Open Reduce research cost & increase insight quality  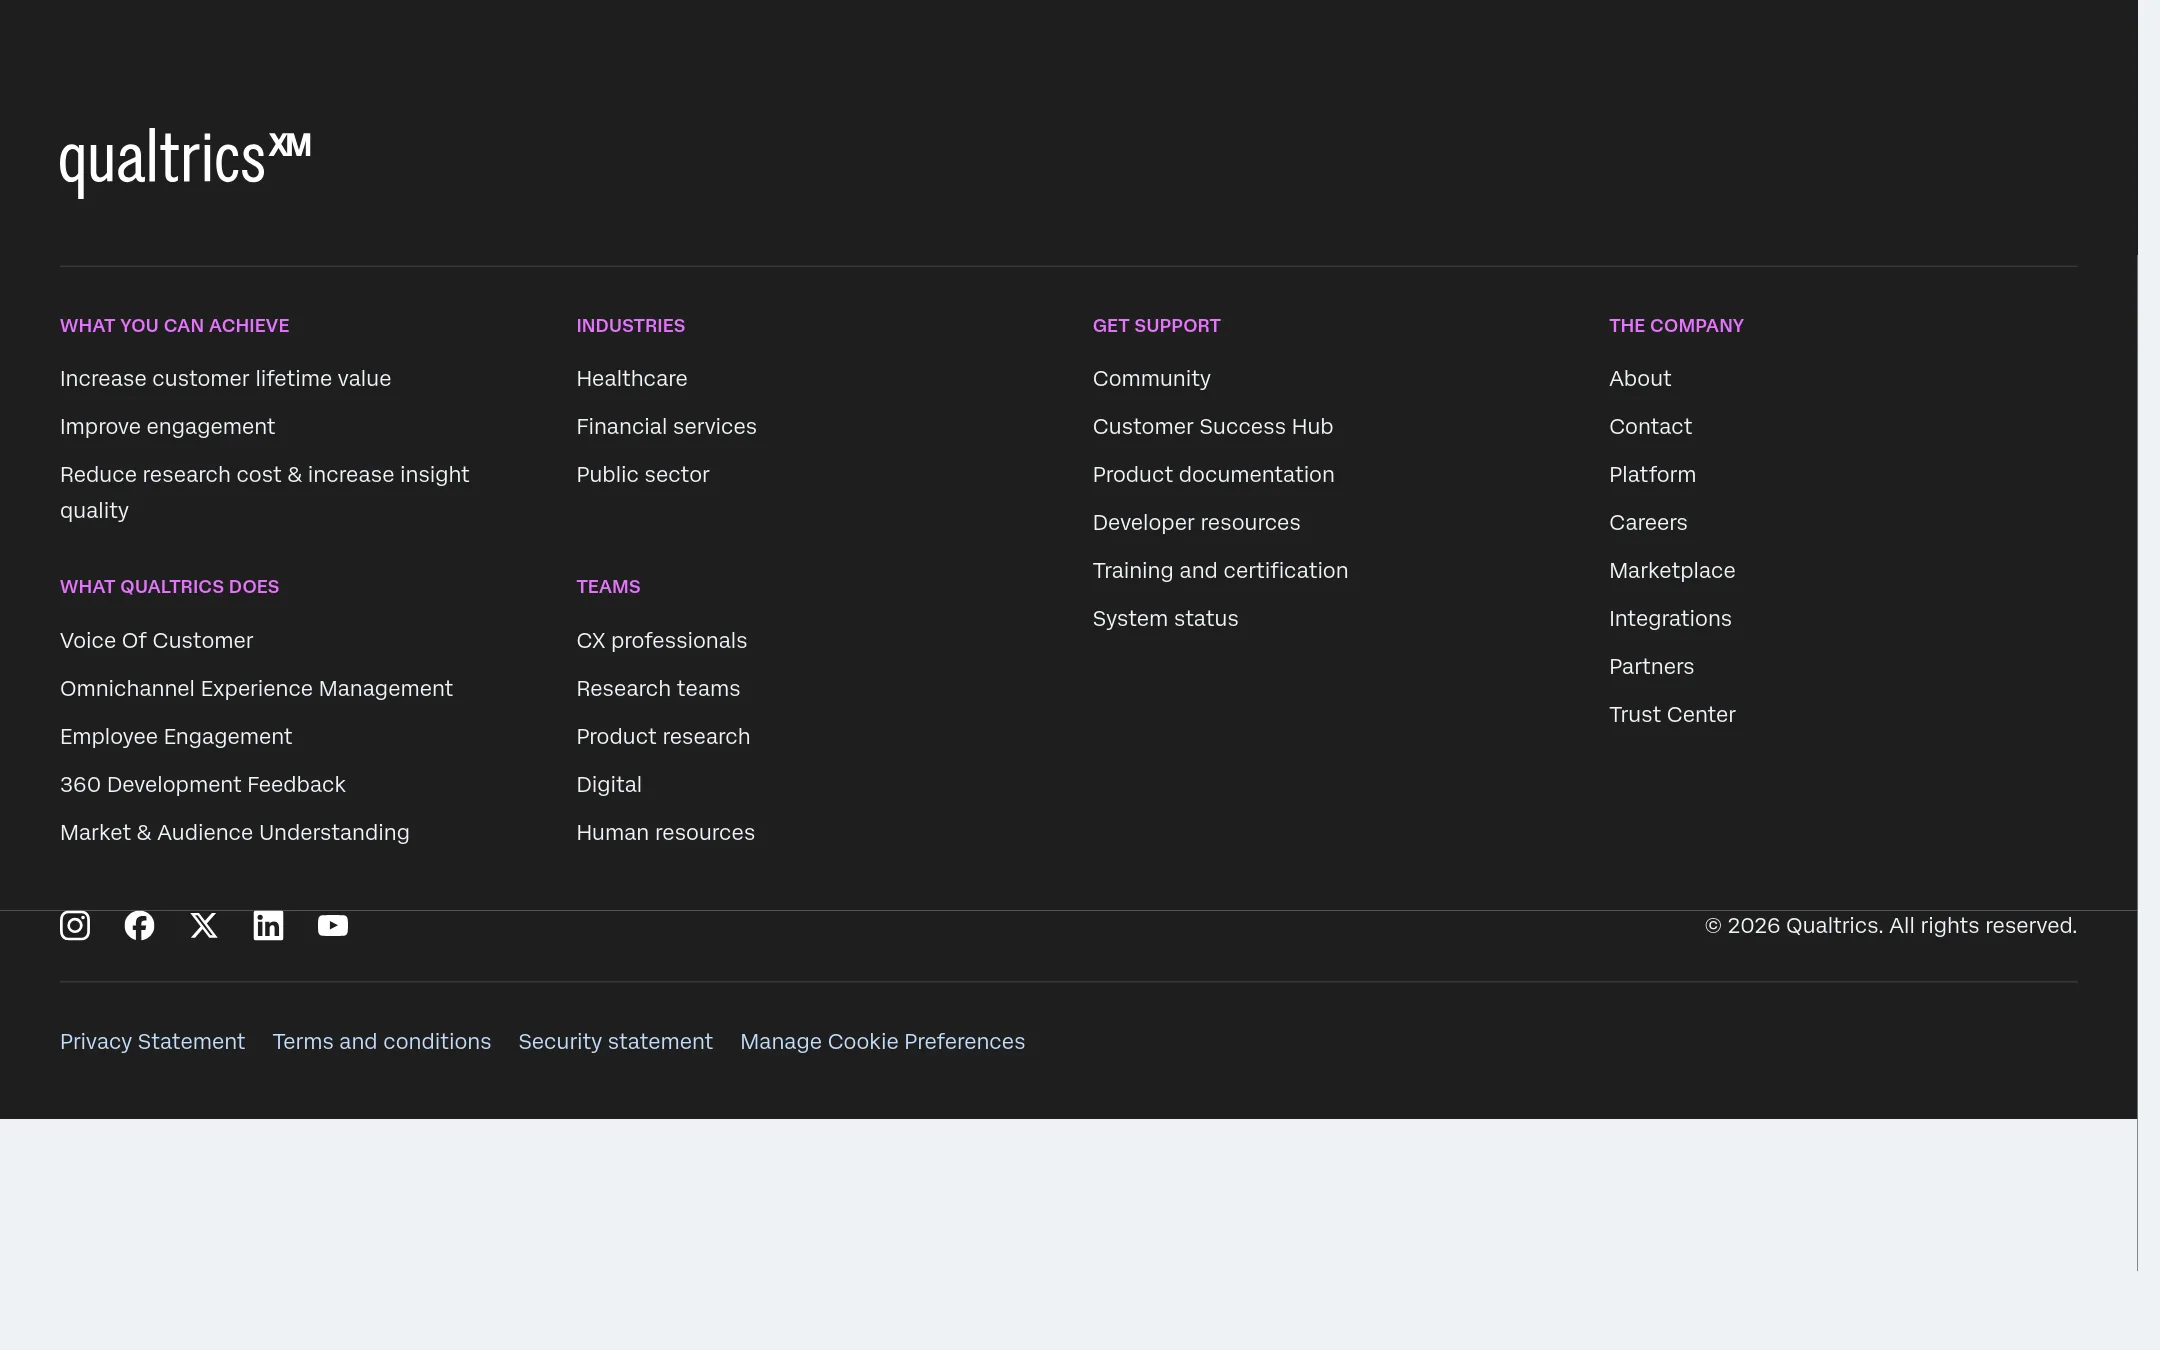[x=264, y=493]
